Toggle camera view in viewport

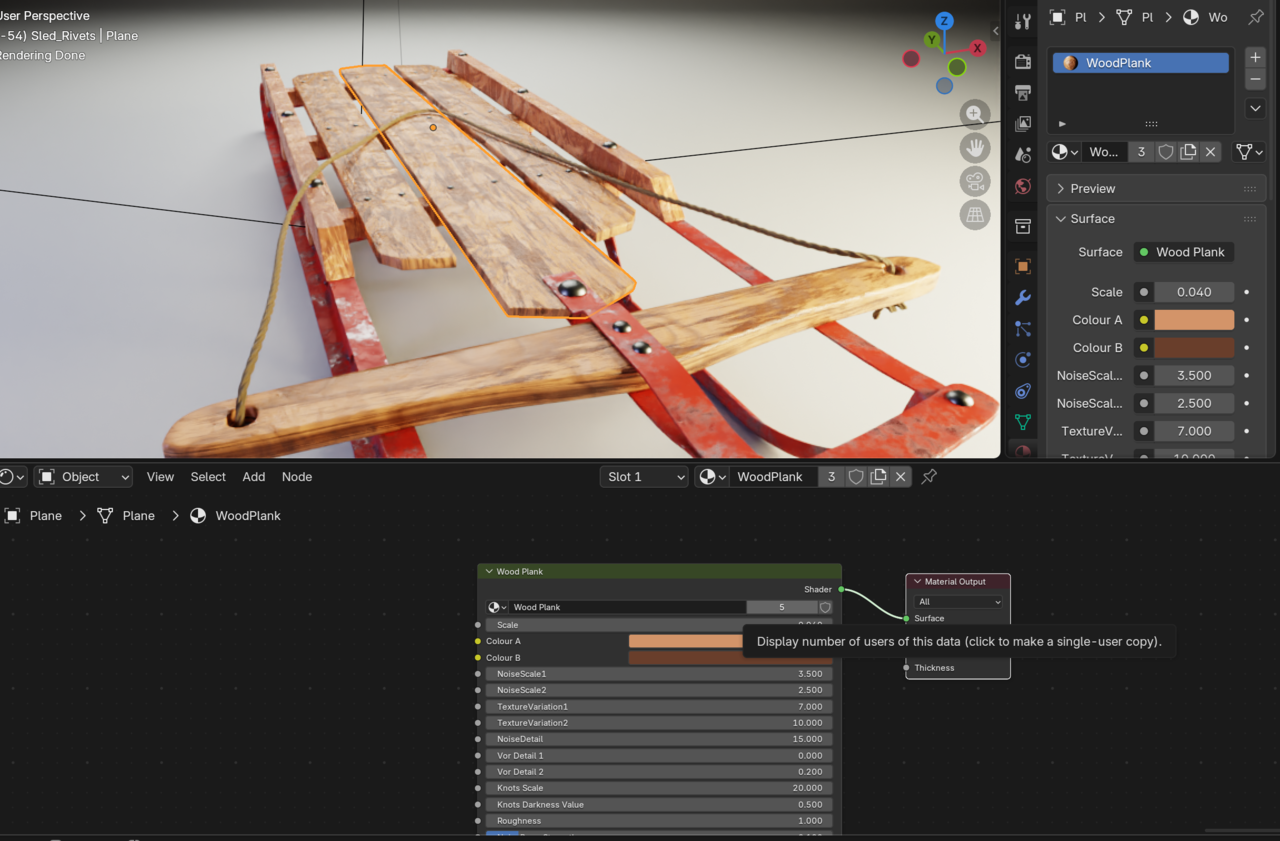point(975,181)
